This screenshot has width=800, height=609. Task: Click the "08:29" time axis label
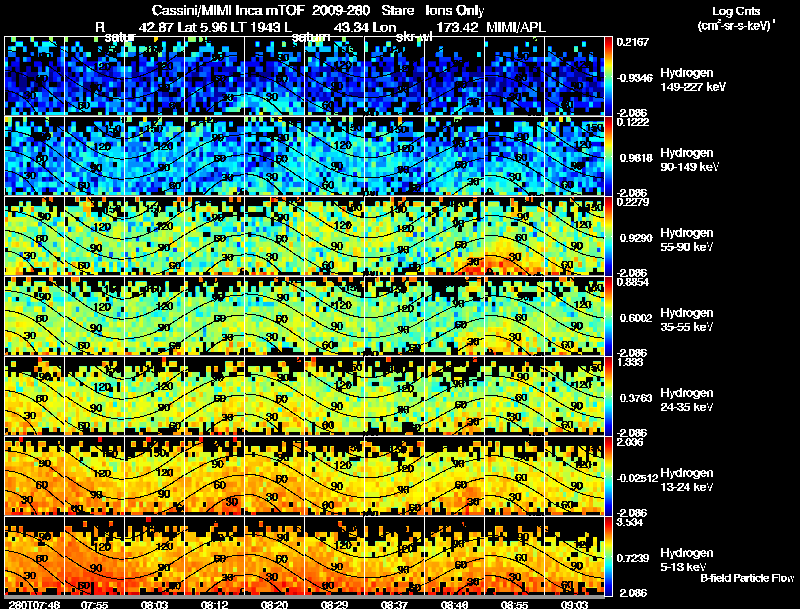(334, 604)
